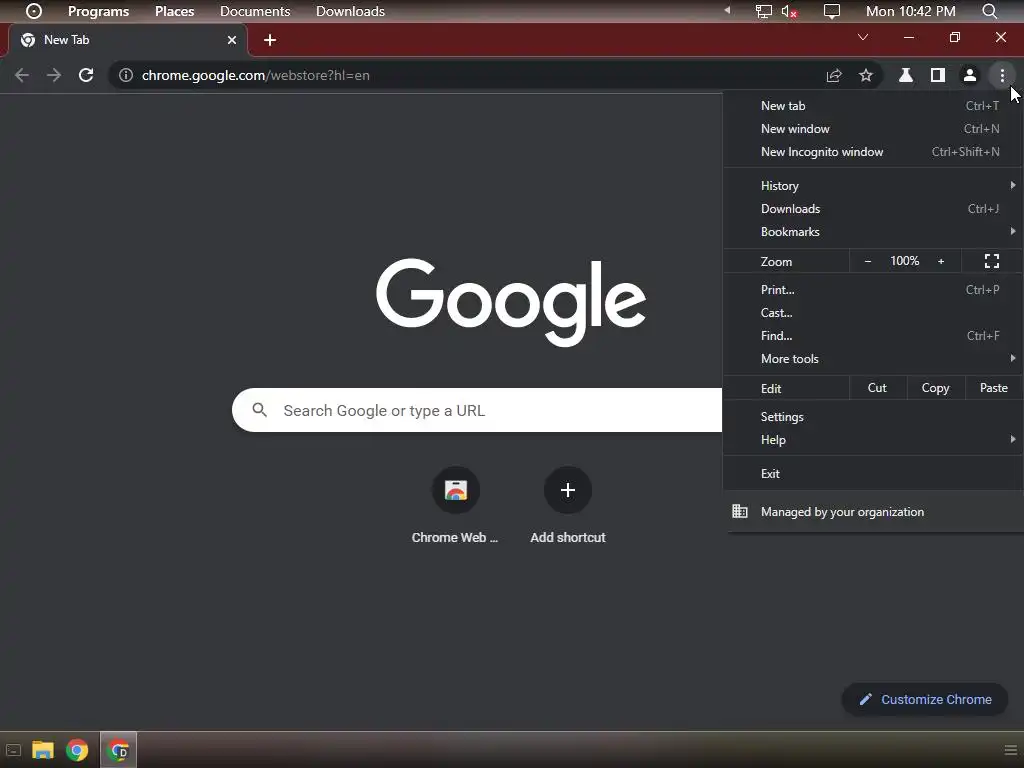Close the New Tab tab
Viewport: 1024px width, 768px height.
232,40
